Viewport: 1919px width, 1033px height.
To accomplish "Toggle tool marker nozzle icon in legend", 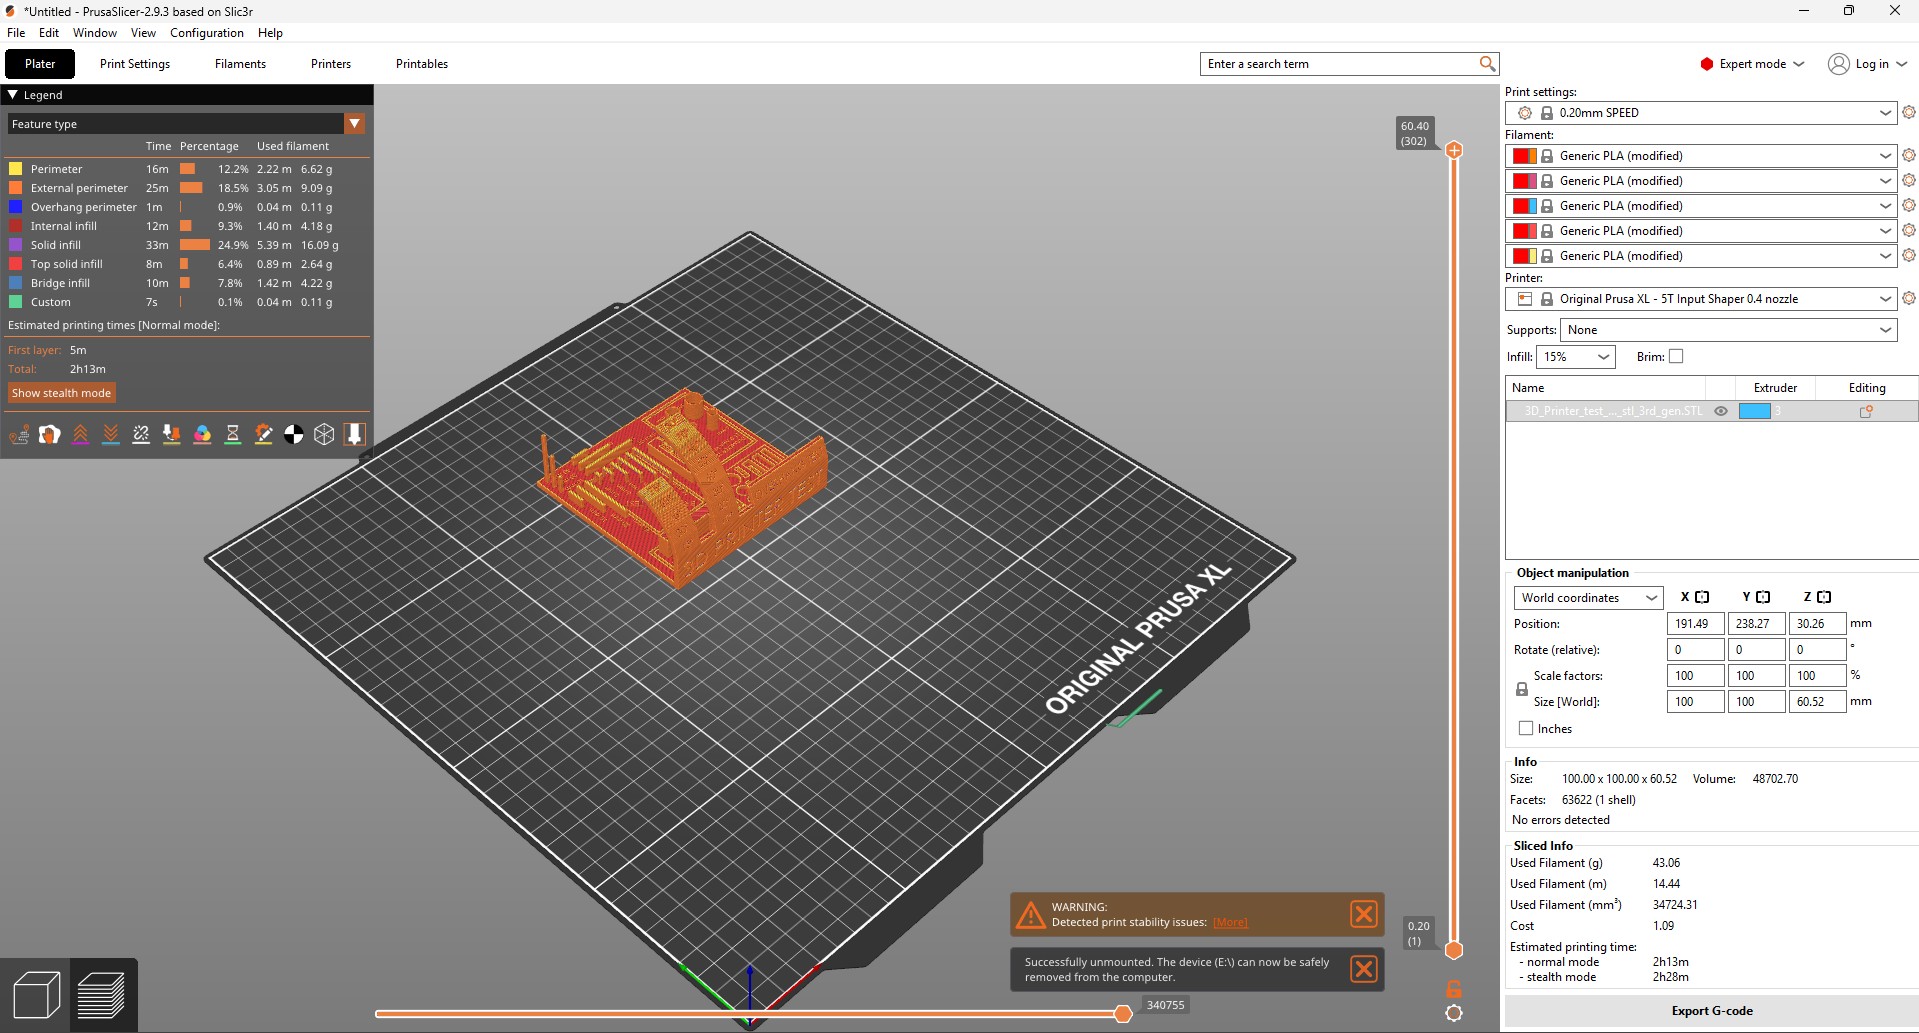I will pyautogui.click(x=354, y=434).
